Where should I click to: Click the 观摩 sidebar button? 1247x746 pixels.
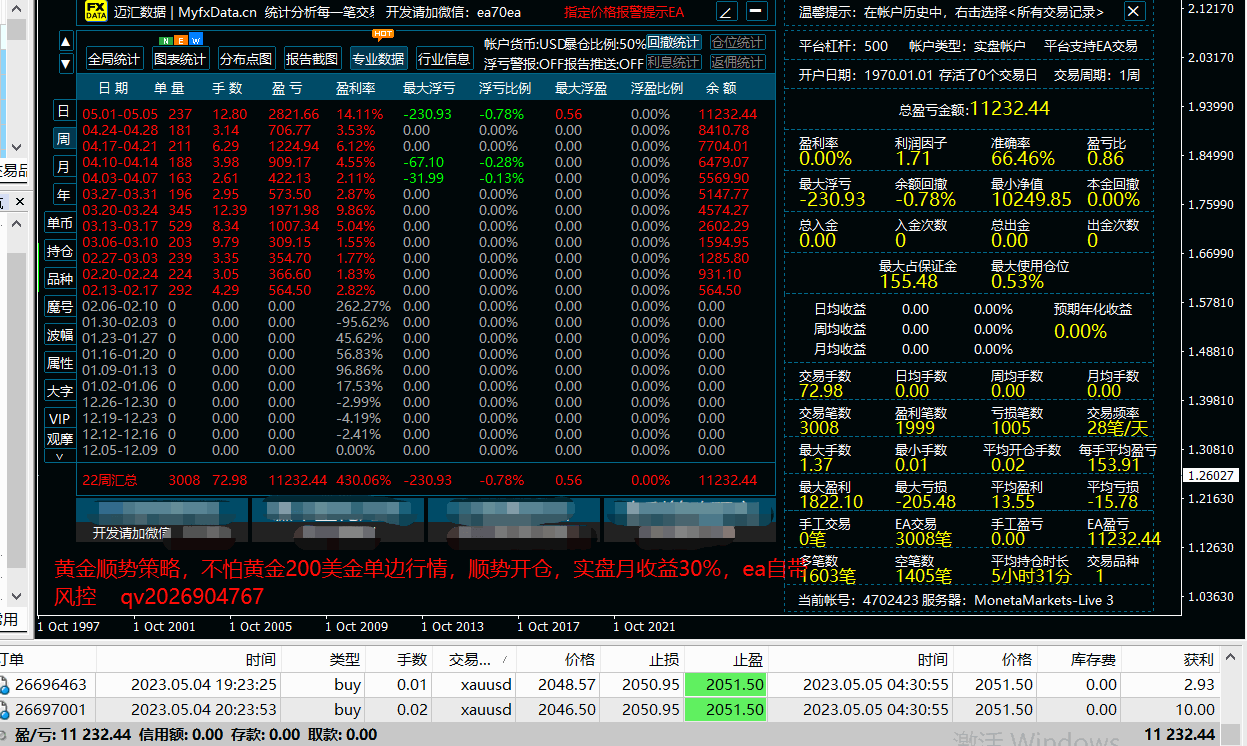click(60, 438)
